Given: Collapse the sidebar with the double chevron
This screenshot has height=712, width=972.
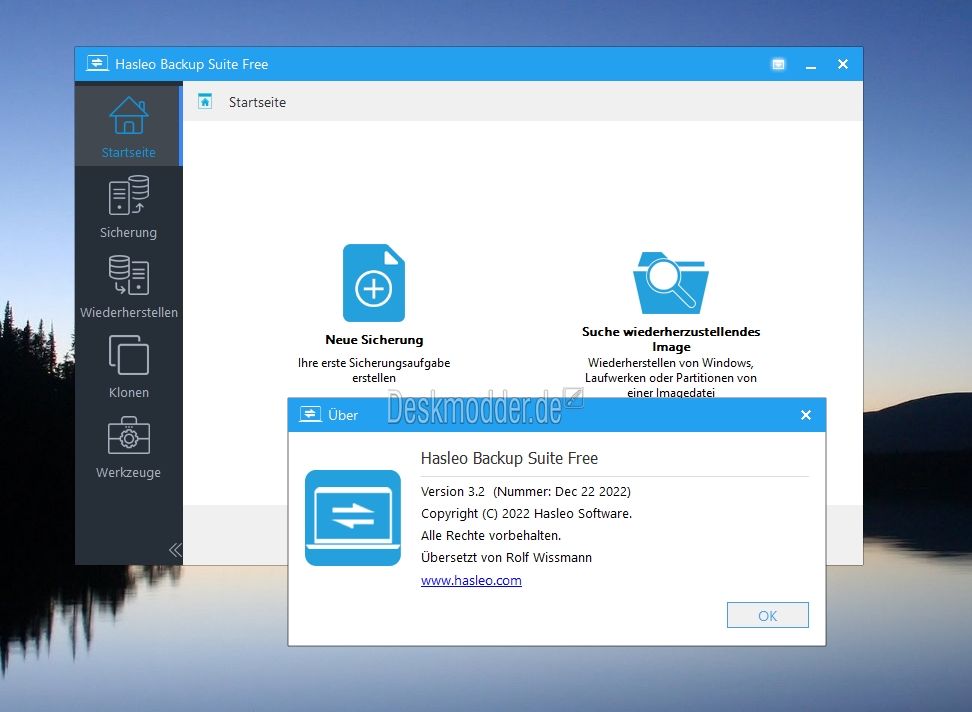Looking at the screenshot, I should [x=175, y=550].
